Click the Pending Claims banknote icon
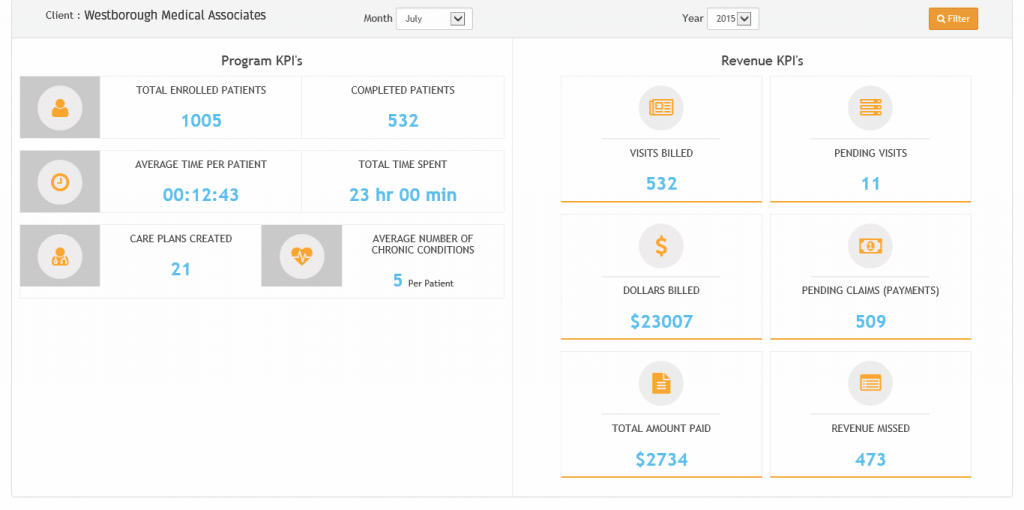This screenshot has width=1024, height=510. [x=870, y=246]
